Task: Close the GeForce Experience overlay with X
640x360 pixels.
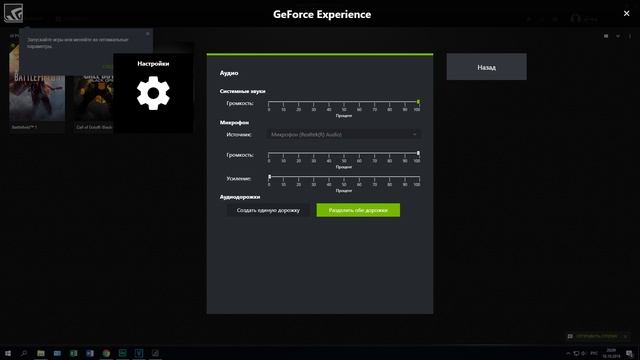Action: tap(626, 13)
